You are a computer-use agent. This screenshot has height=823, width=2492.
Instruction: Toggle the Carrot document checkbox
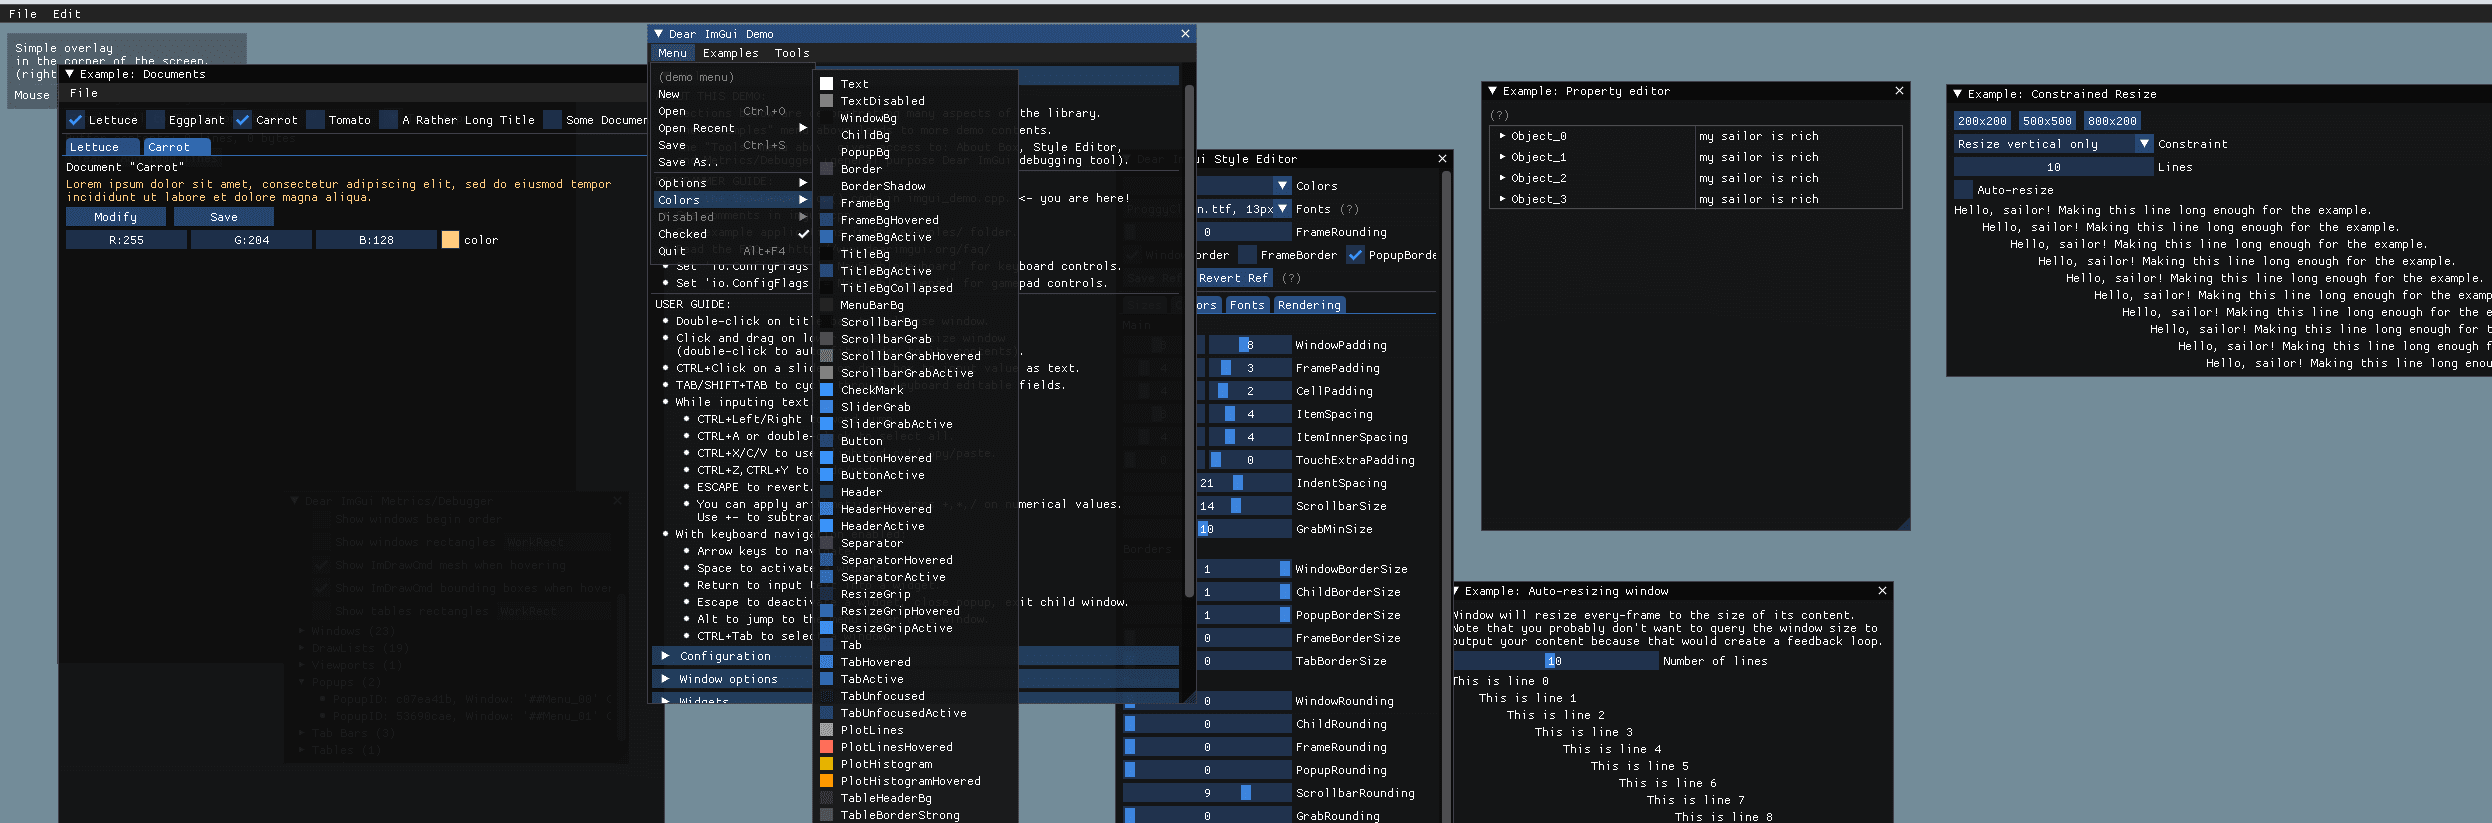coord(242,120)
